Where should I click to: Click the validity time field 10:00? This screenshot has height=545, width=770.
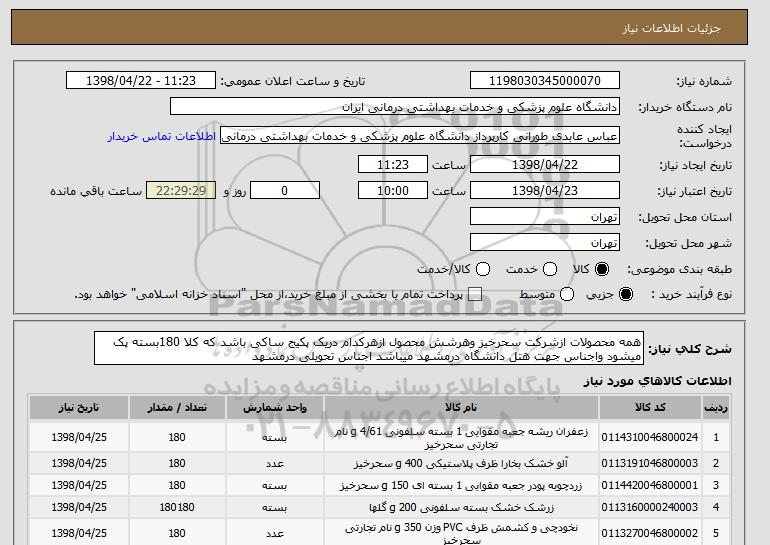(x=393, y=191)
